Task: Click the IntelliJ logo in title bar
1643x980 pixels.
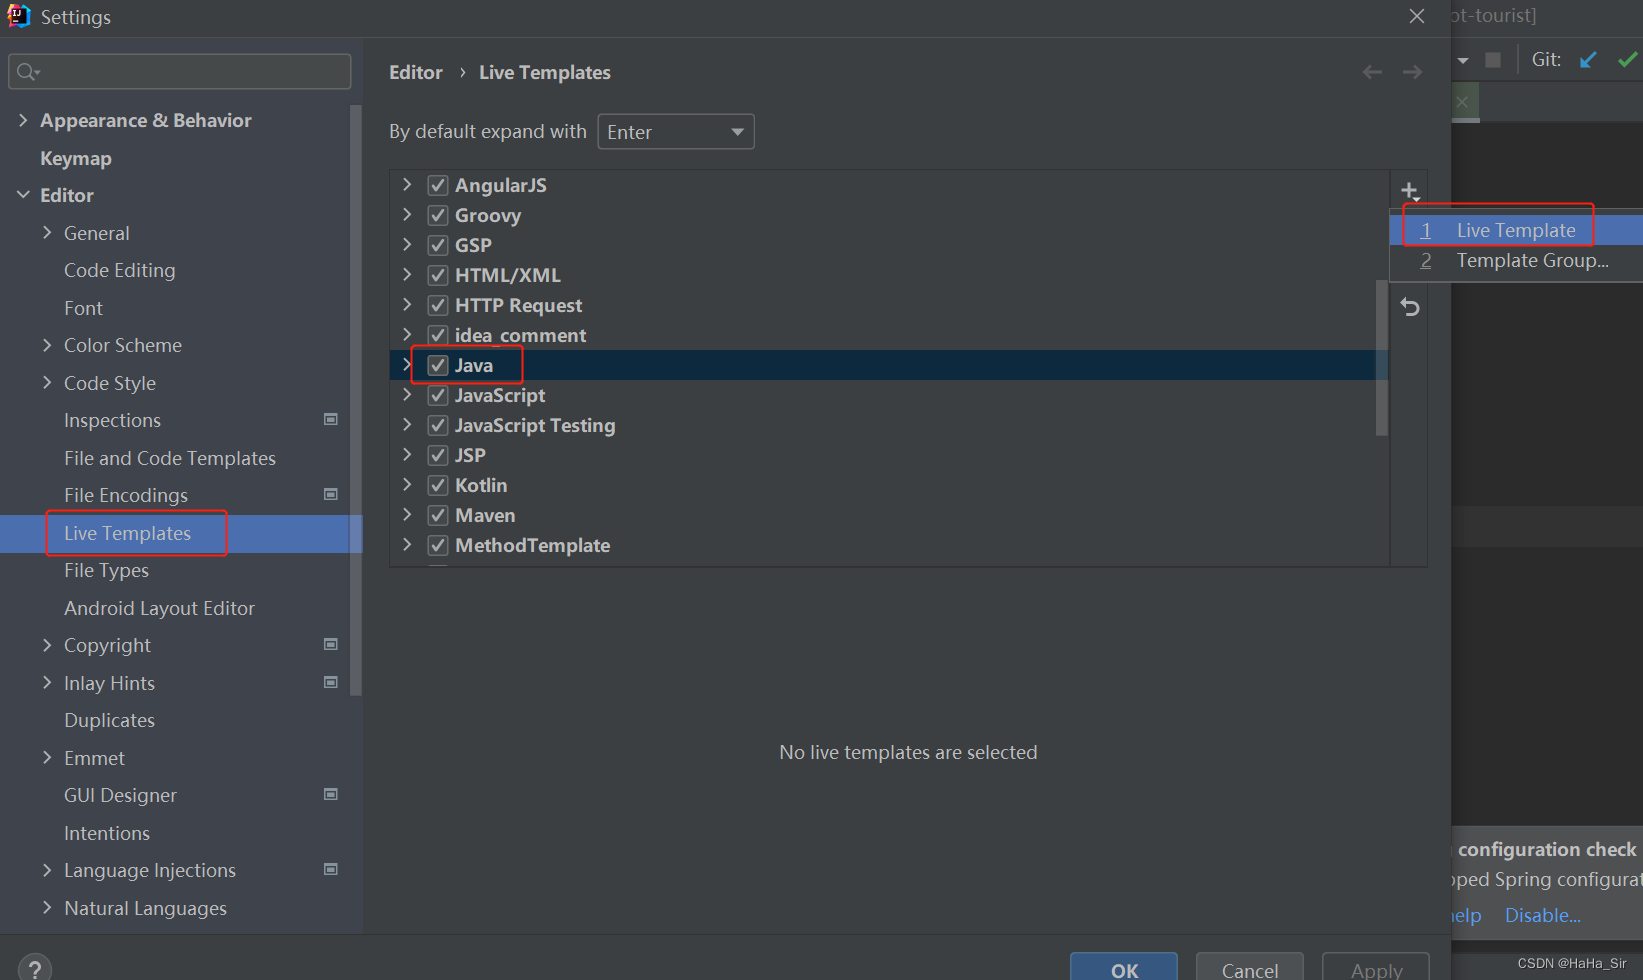Action: pyautogui.click(x=19, y=16)
